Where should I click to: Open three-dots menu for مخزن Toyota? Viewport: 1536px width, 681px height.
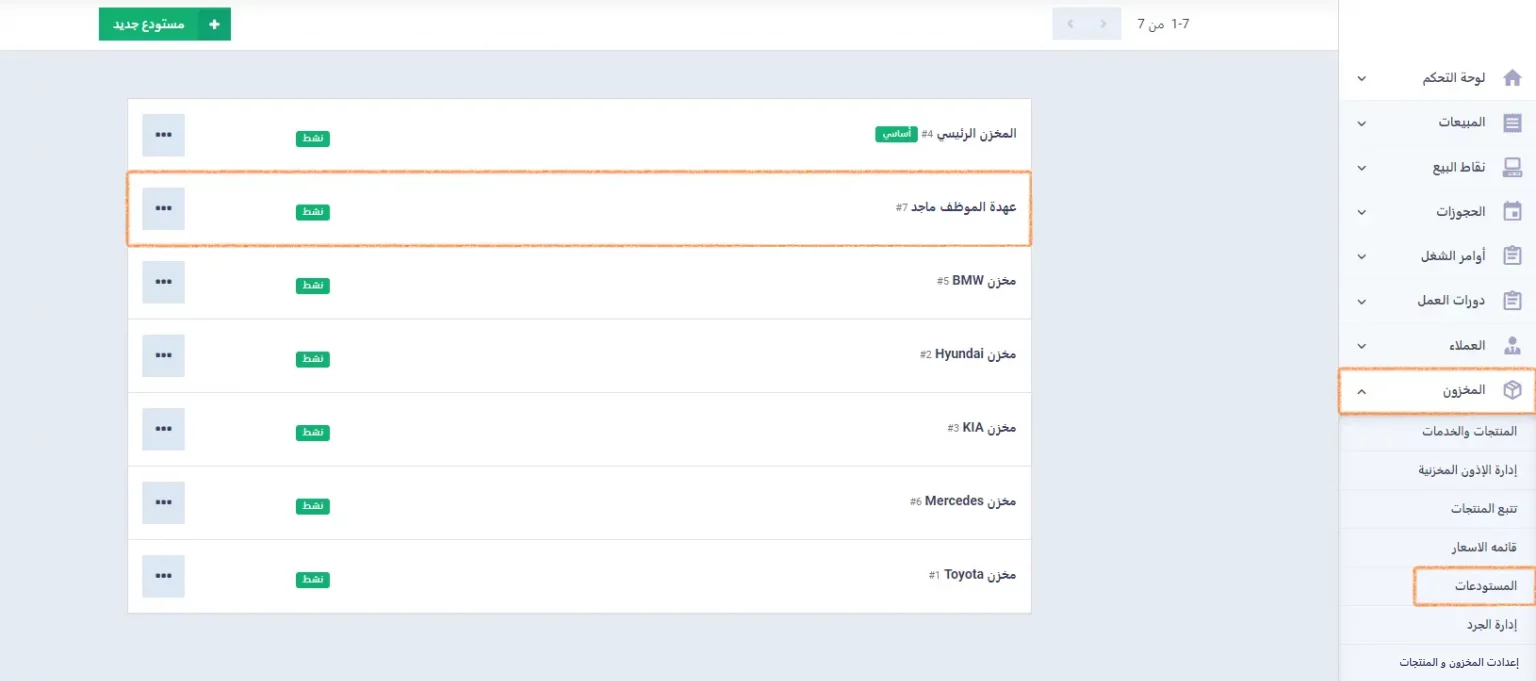point(163,576)
